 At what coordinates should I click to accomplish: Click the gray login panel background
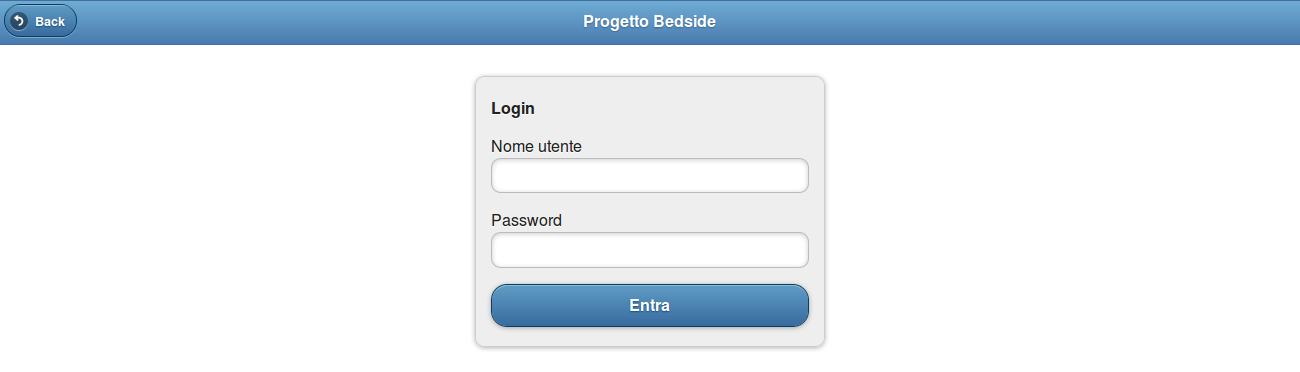point(700,108)
